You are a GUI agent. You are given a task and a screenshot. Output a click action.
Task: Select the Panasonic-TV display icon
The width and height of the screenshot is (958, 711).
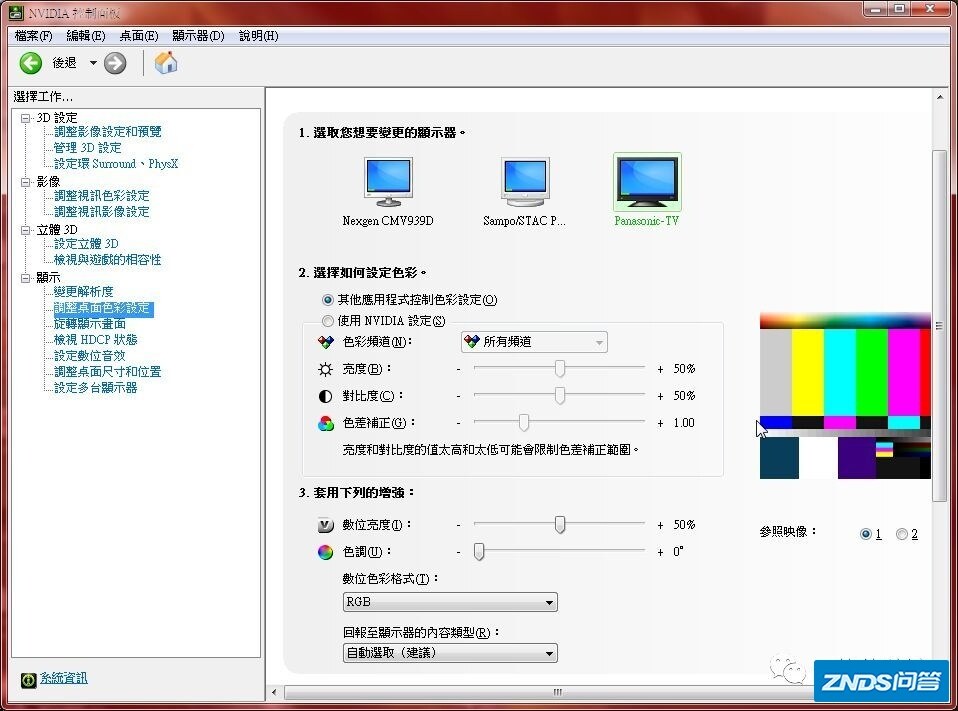[647, 182]
